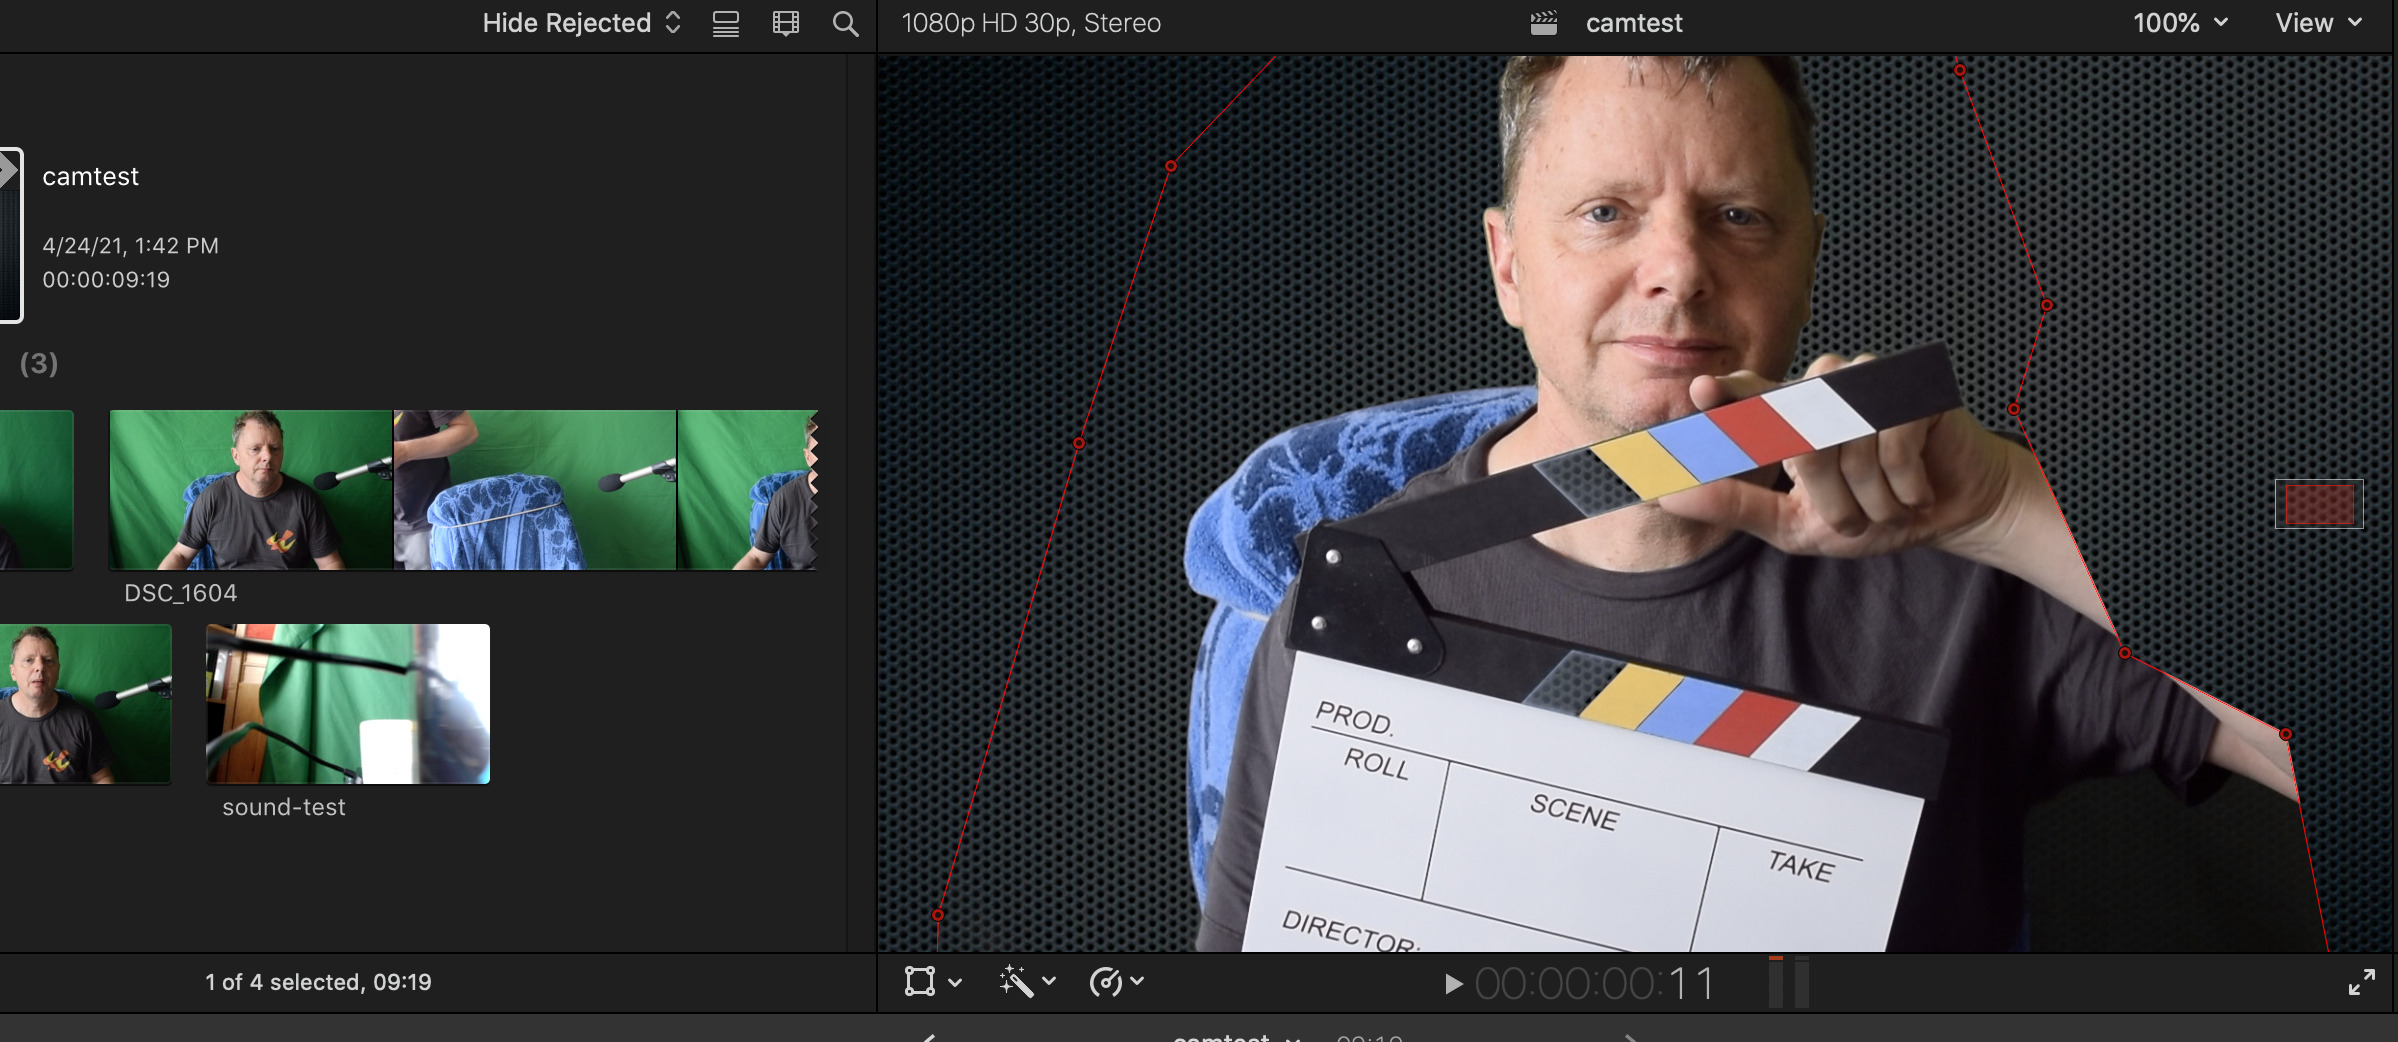Screen dimensions: 2398x1042
Task: Select the DSC_1604 clip thumbnail
Action: click(250, 490)
